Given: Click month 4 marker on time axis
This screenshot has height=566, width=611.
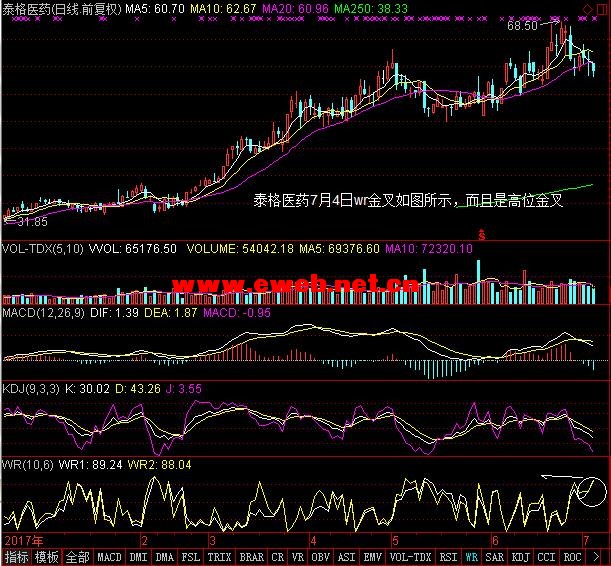Looking at the screenshot, I should point(313,541).
